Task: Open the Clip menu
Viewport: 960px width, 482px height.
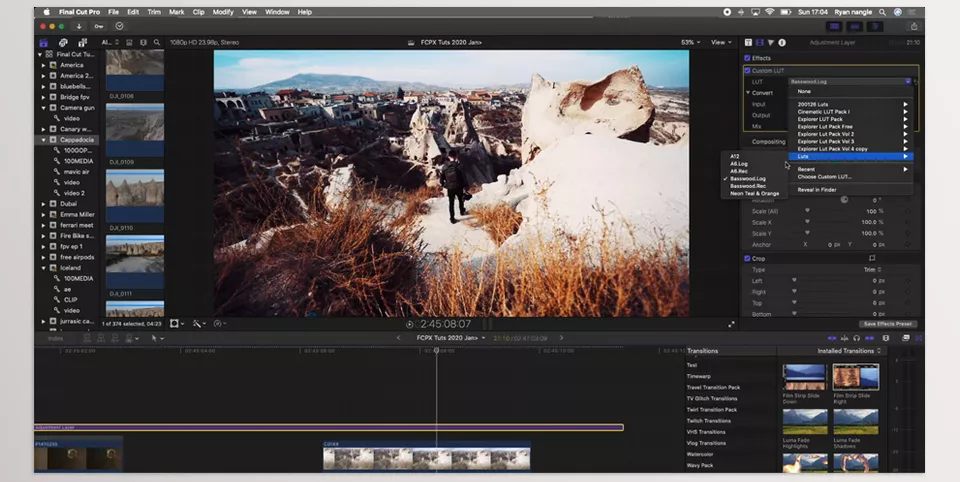Action: (198, 12)
